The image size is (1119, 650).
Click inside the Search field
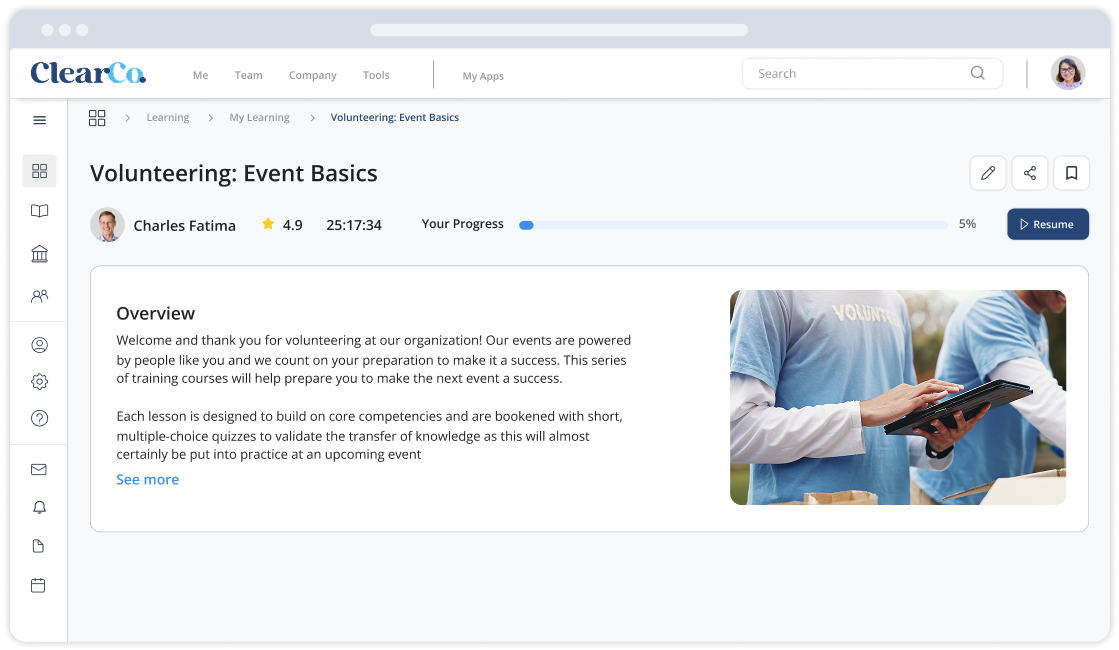tap(872, 73)
